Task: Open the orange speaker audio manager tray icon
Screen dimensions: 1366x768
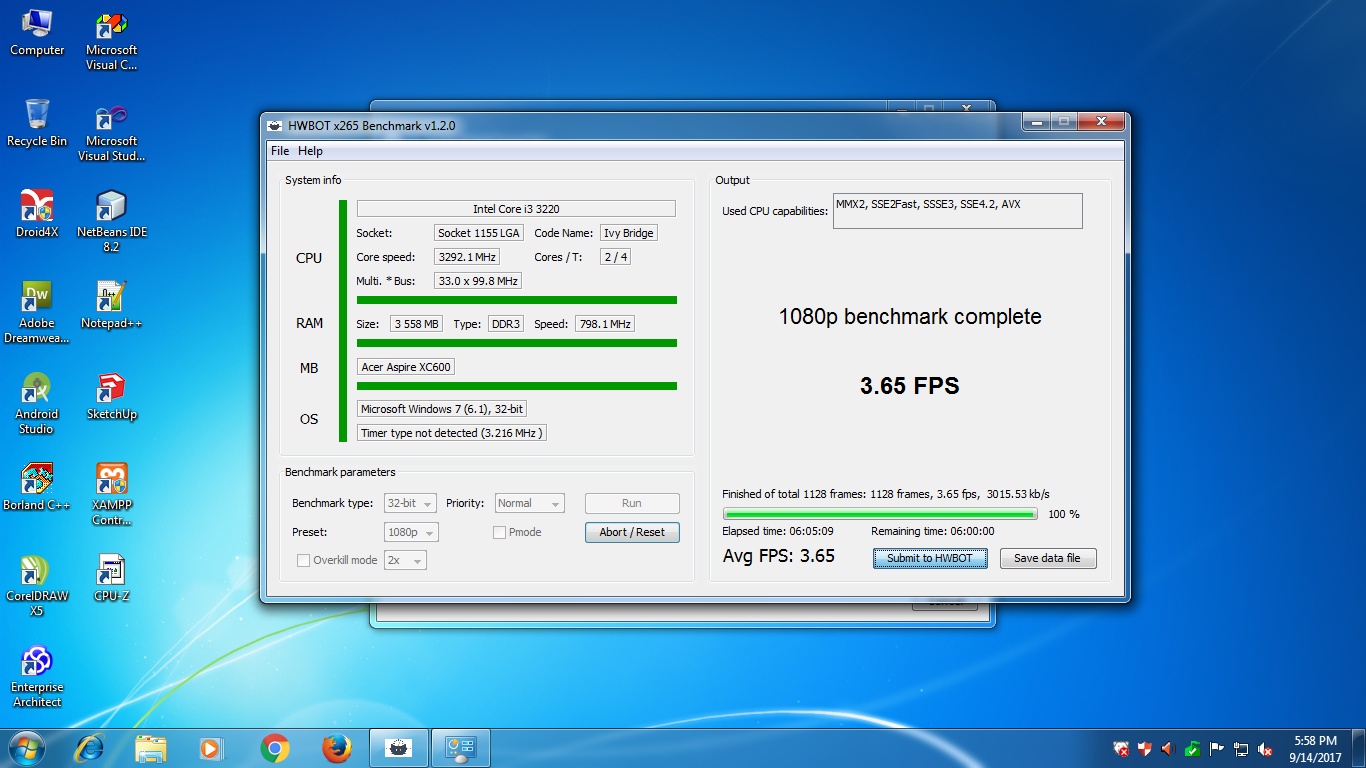Action: point(1169,749)
